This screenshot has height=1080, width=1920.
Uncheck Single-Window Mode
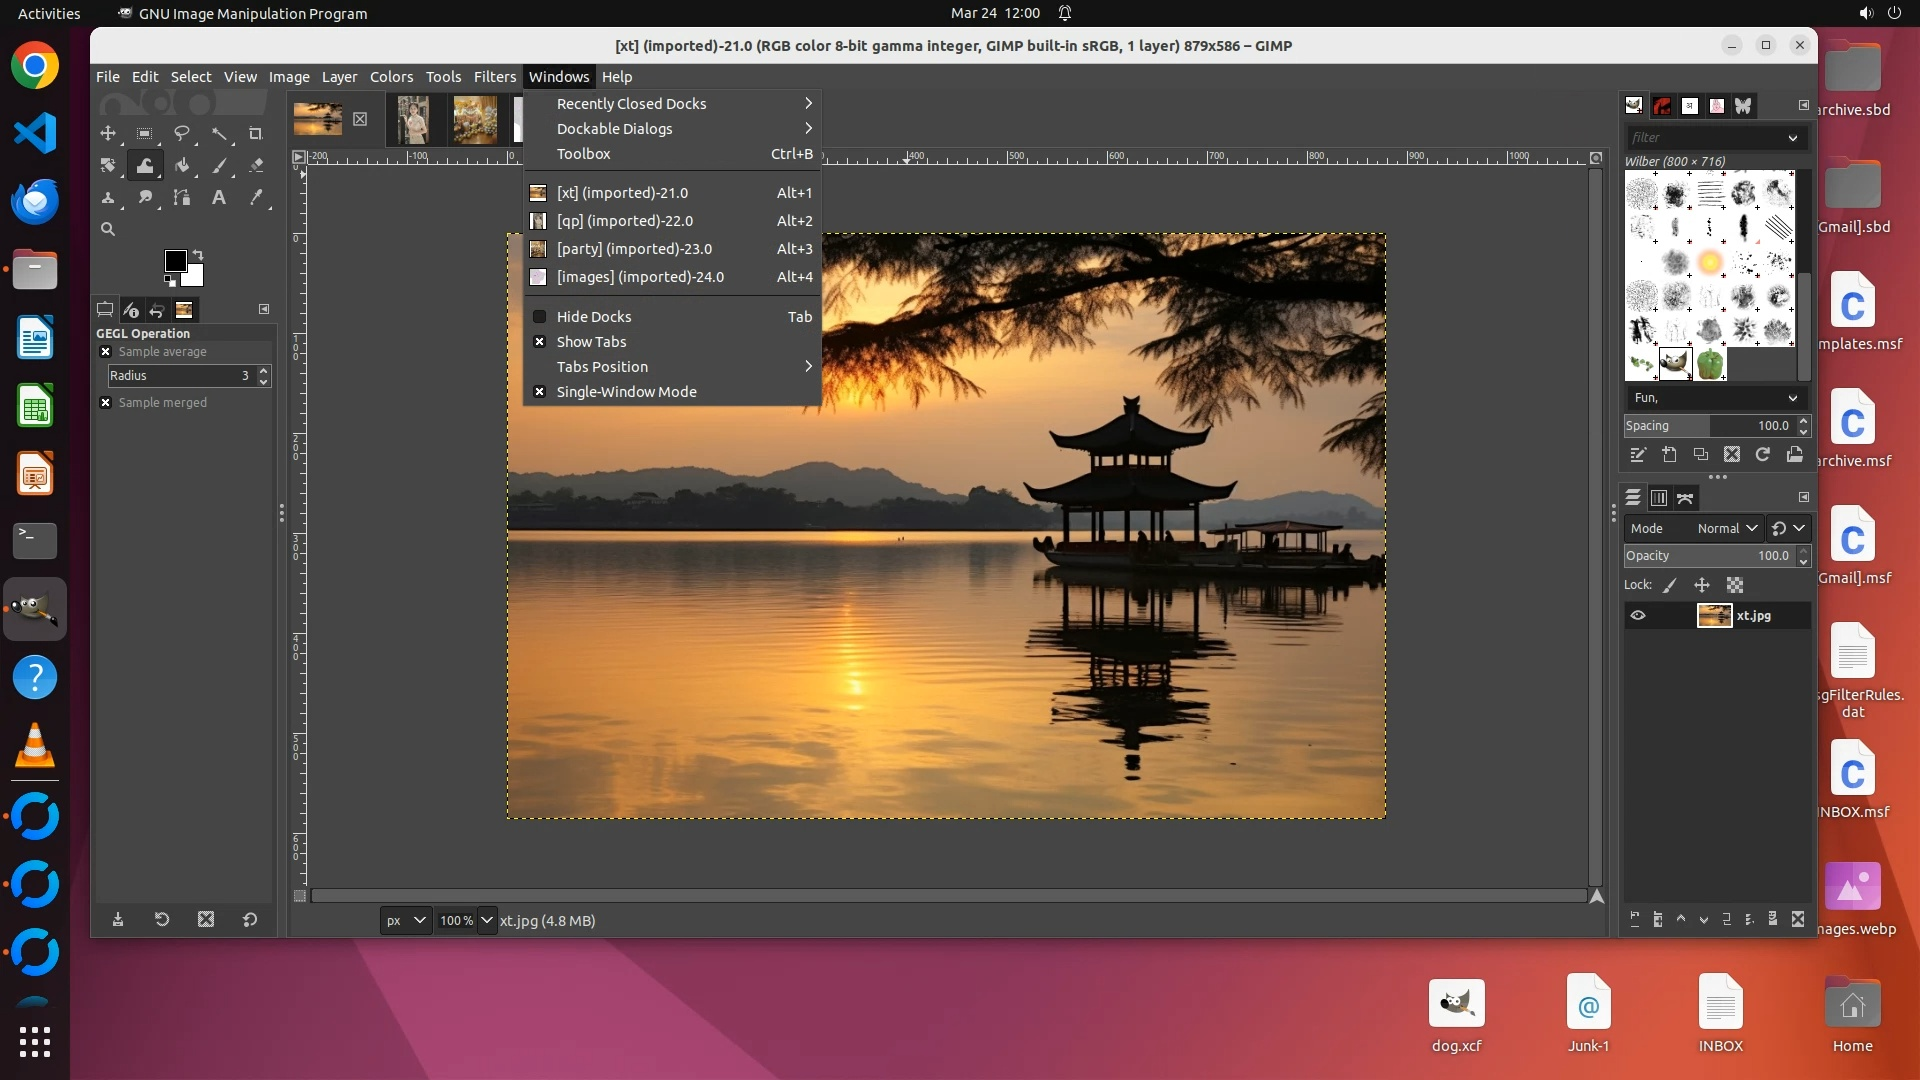[626, 392]
